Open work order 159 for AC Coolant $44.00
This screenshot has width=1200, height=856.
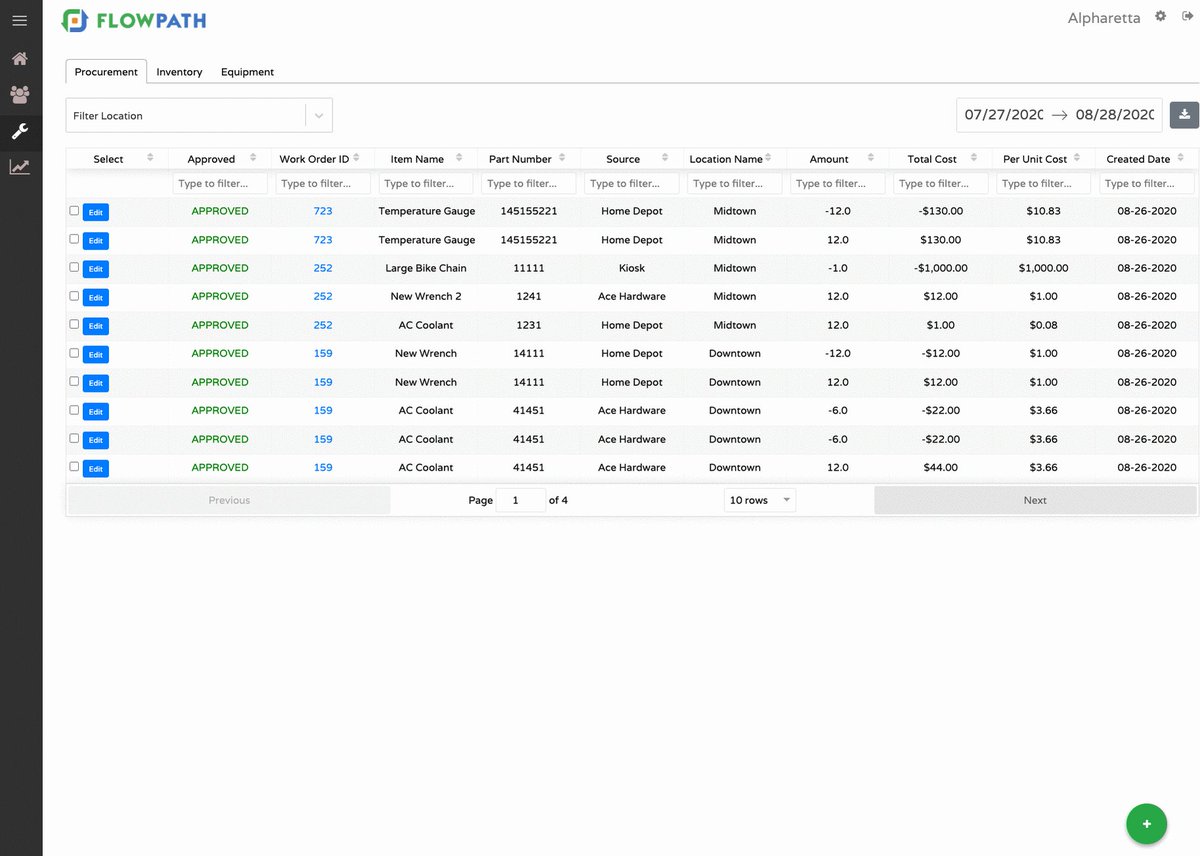tap(323, 467)
